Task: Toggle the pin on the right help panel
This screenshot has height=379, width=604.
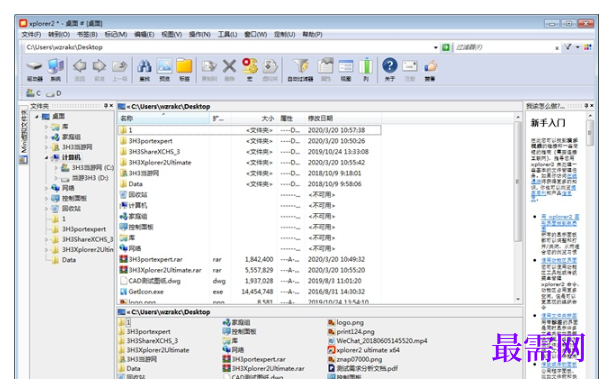Action: click(x=586, y=106)
